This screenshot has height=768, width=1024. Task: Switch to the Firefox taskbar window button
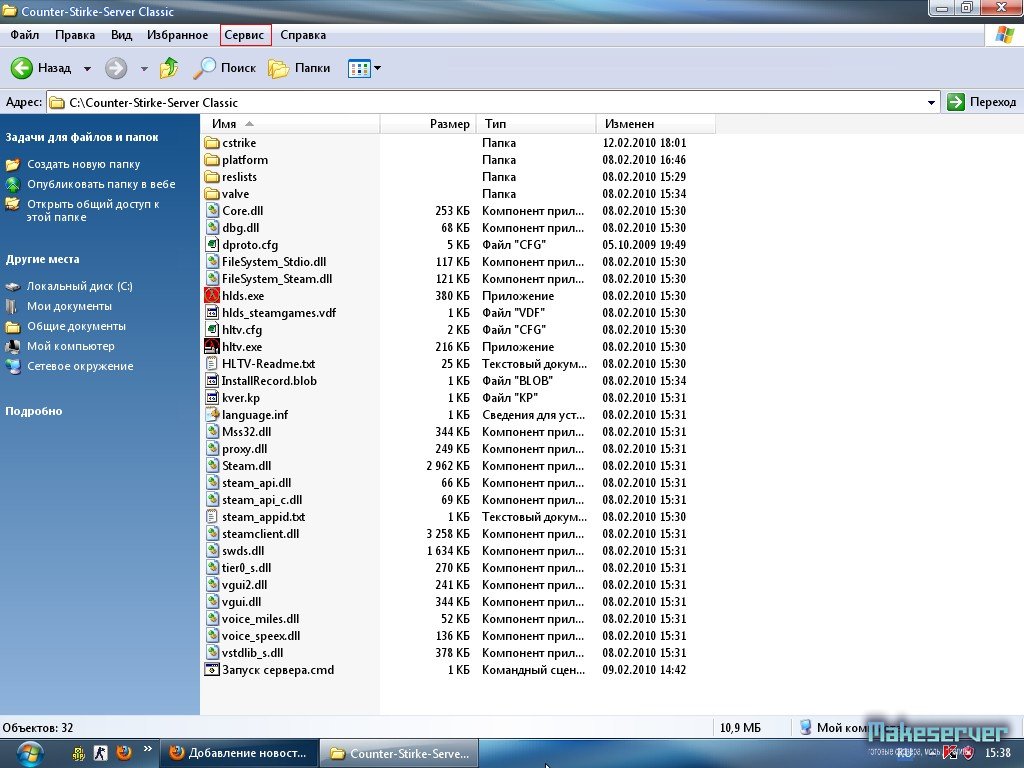click(239, 753)
